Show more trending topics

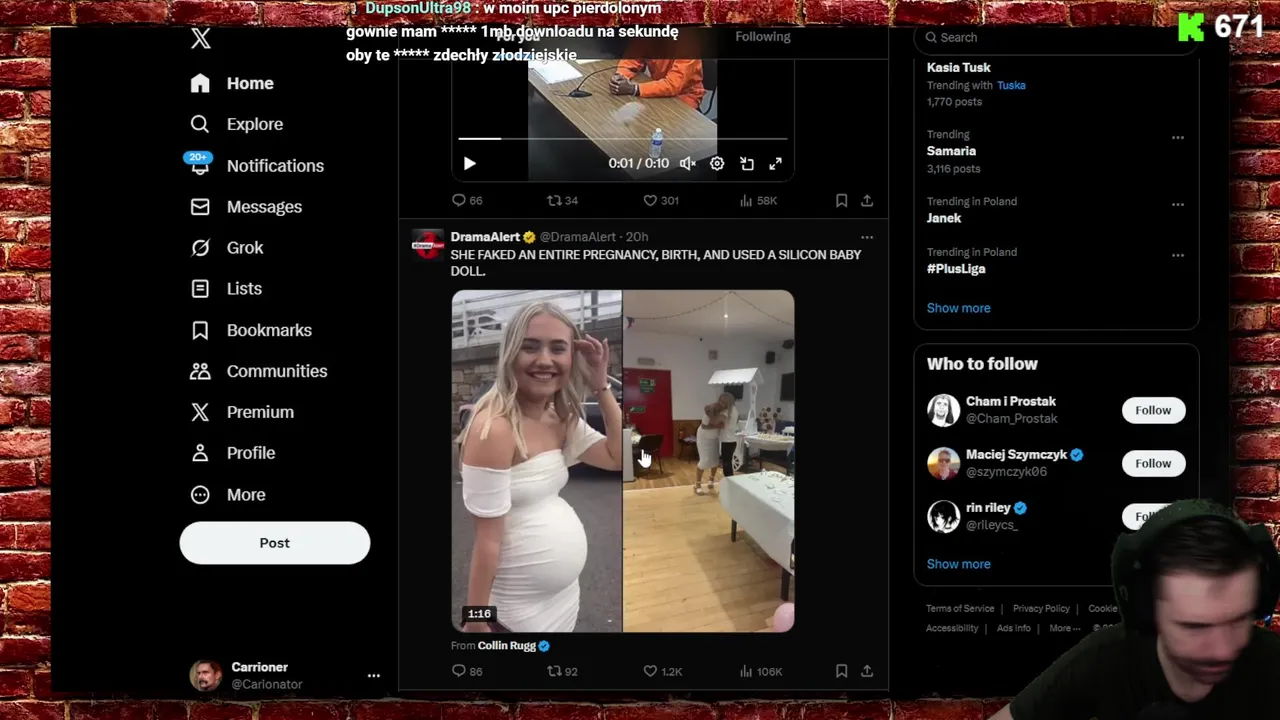click(x=959, y=308)
